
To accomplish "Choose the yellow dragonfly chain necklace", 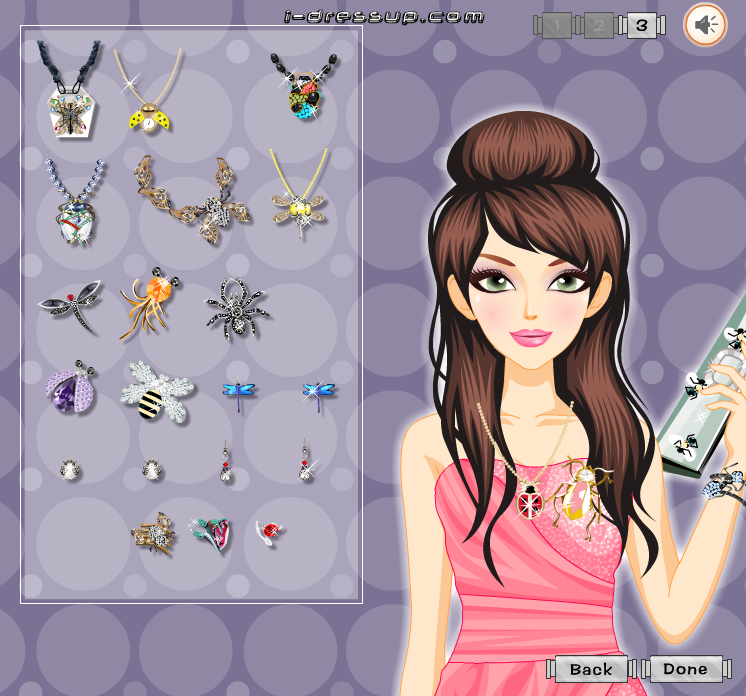I will pyautogui.click(x=299, y=194).
